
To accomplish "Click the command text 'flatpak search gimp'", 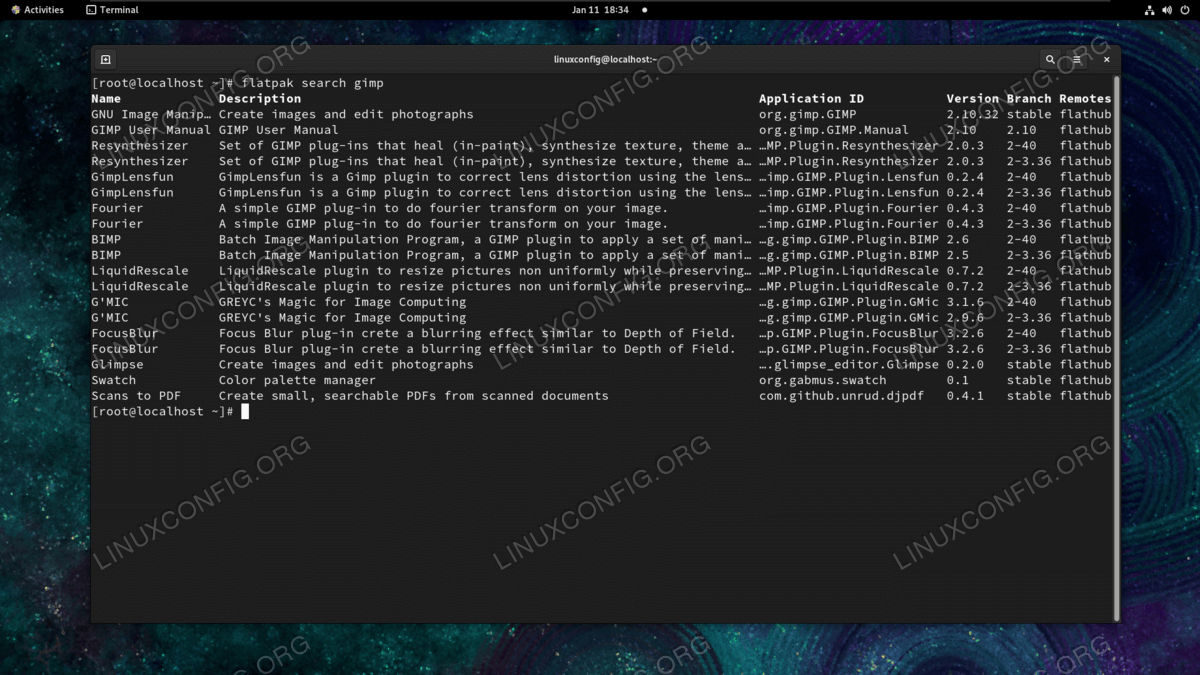I will click(x=312, y=83).
